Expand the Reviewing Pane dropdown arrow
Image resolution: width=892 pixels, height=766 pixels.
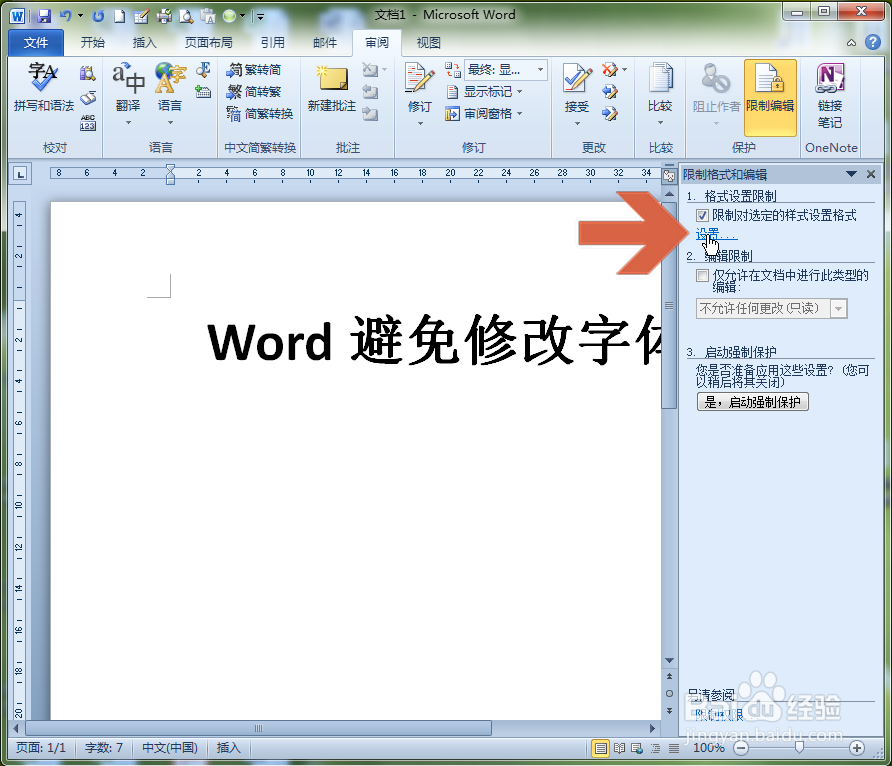pyautogui.click(x=519, y=114)
